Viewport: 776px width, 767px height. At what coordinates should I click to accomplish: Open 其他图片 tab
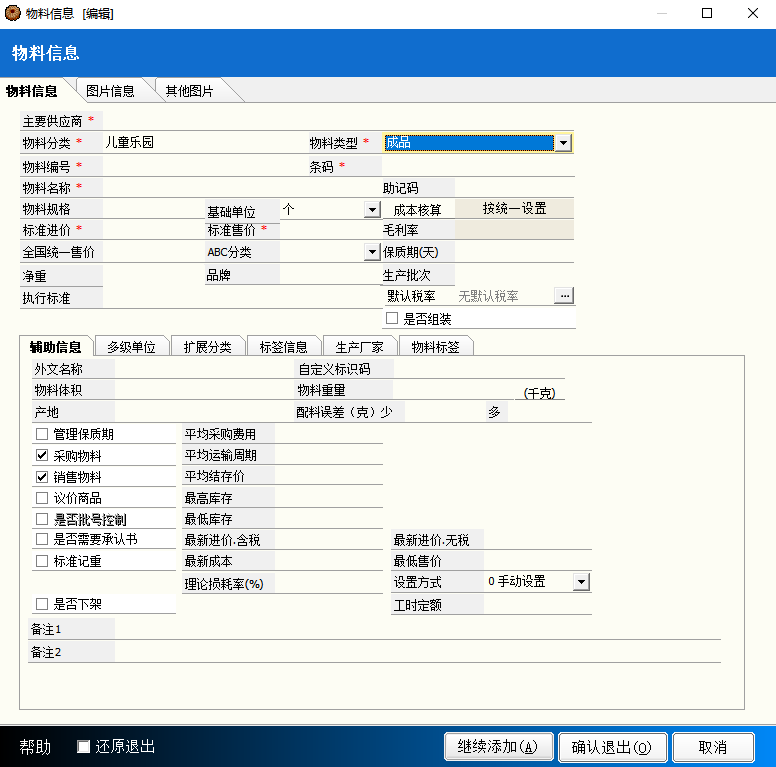click(189, 91)
